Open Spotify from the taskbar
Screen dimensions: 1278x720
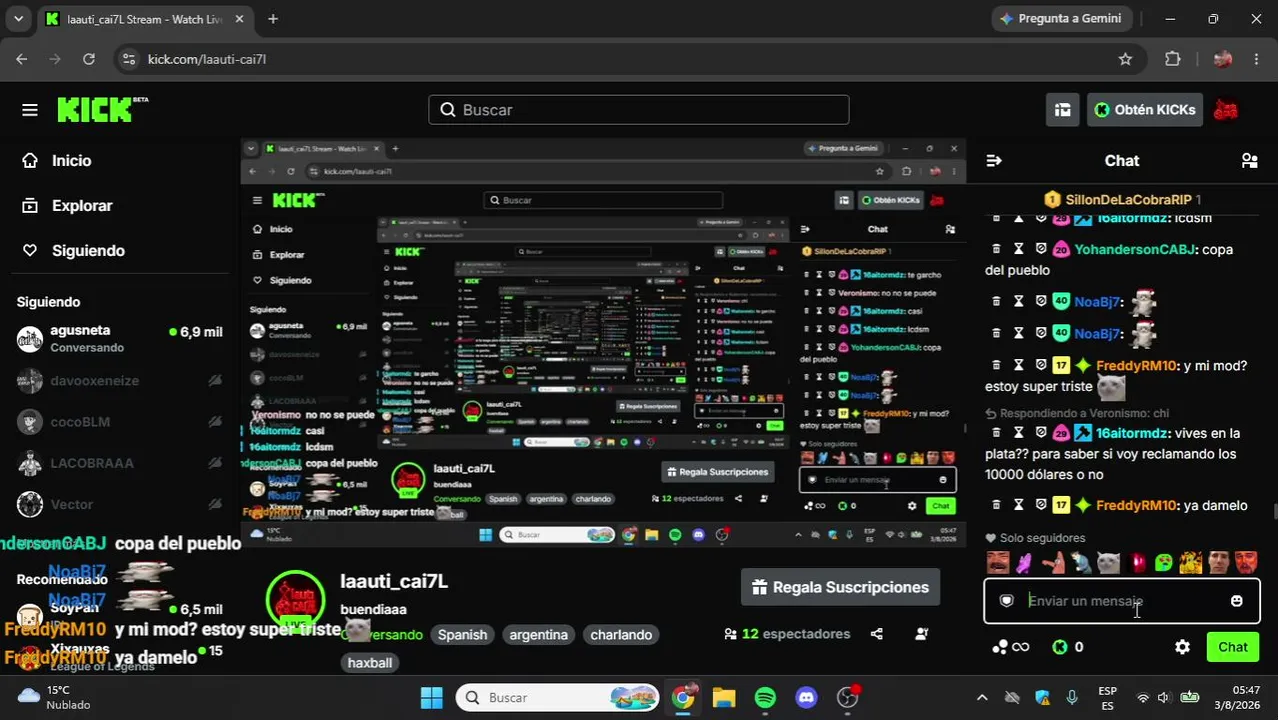coord(765,698)
